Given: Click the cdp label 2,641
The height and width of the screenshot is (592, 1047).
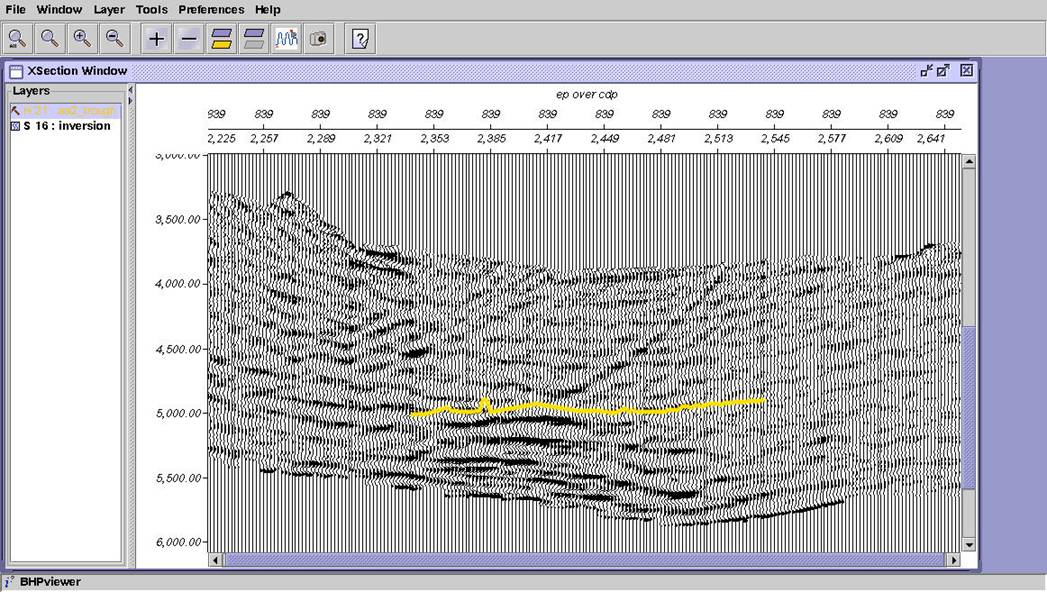Looking at the screenshot, I should click(x=931, y=139).
